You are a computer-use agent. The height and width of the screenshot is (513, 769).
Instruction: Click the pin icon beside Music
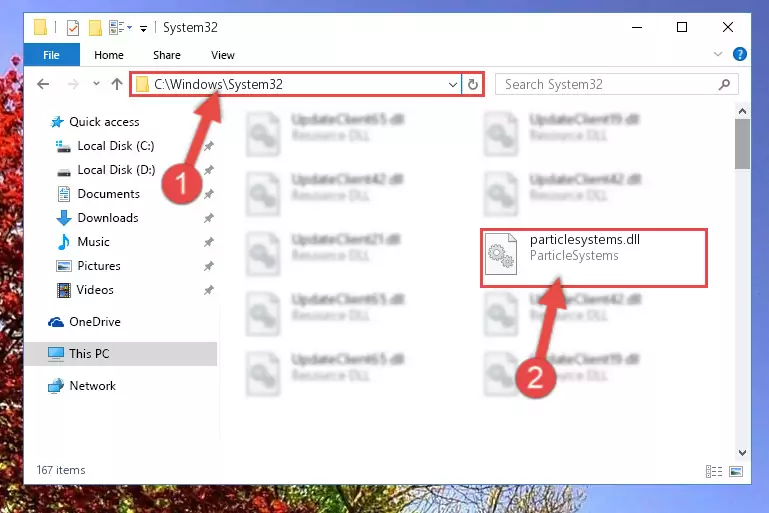[208, 242]
